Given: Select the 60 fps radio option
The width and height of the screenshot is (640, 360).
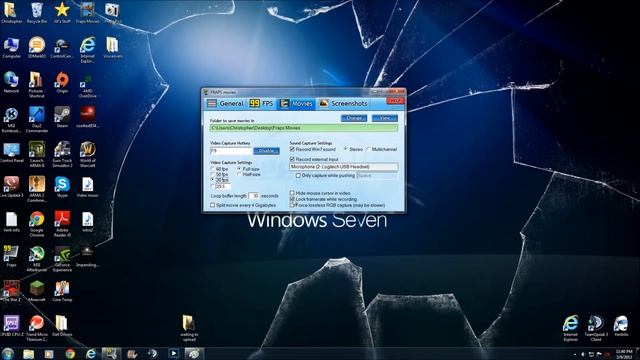Looking at the screenshot, I should 213,169.
